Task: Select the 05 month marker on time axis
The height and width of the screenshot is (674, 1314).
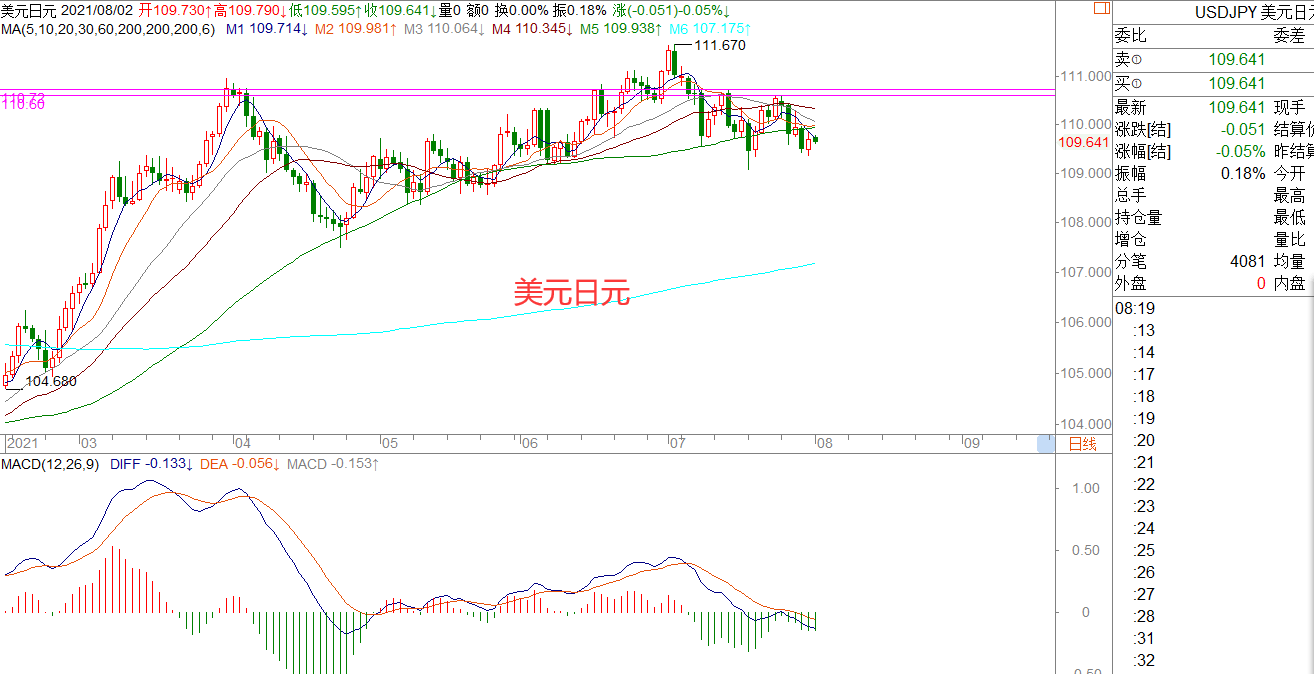Action: (x=390, y=443)
